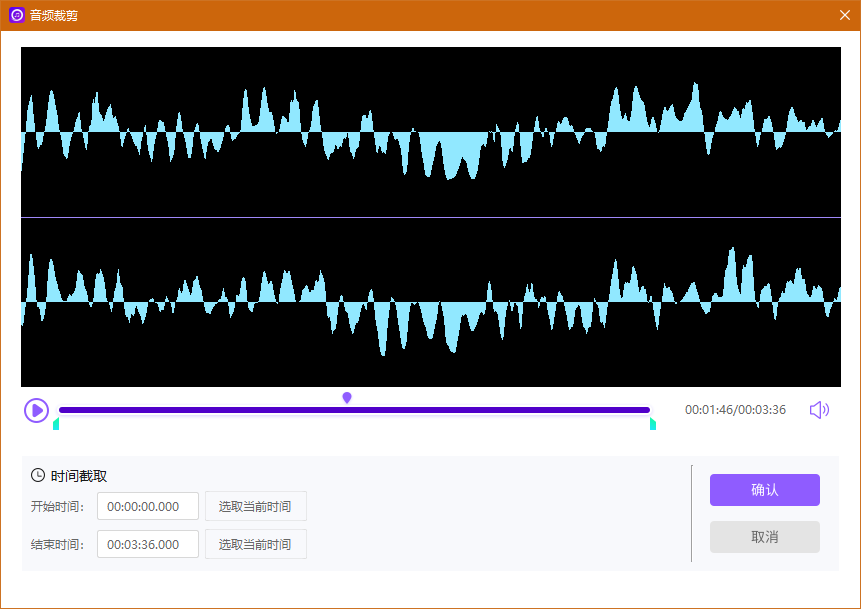The width and height of the screenshot is (861, 609).
Task: Click the play button to start playback
Action: tap(36, 410)
